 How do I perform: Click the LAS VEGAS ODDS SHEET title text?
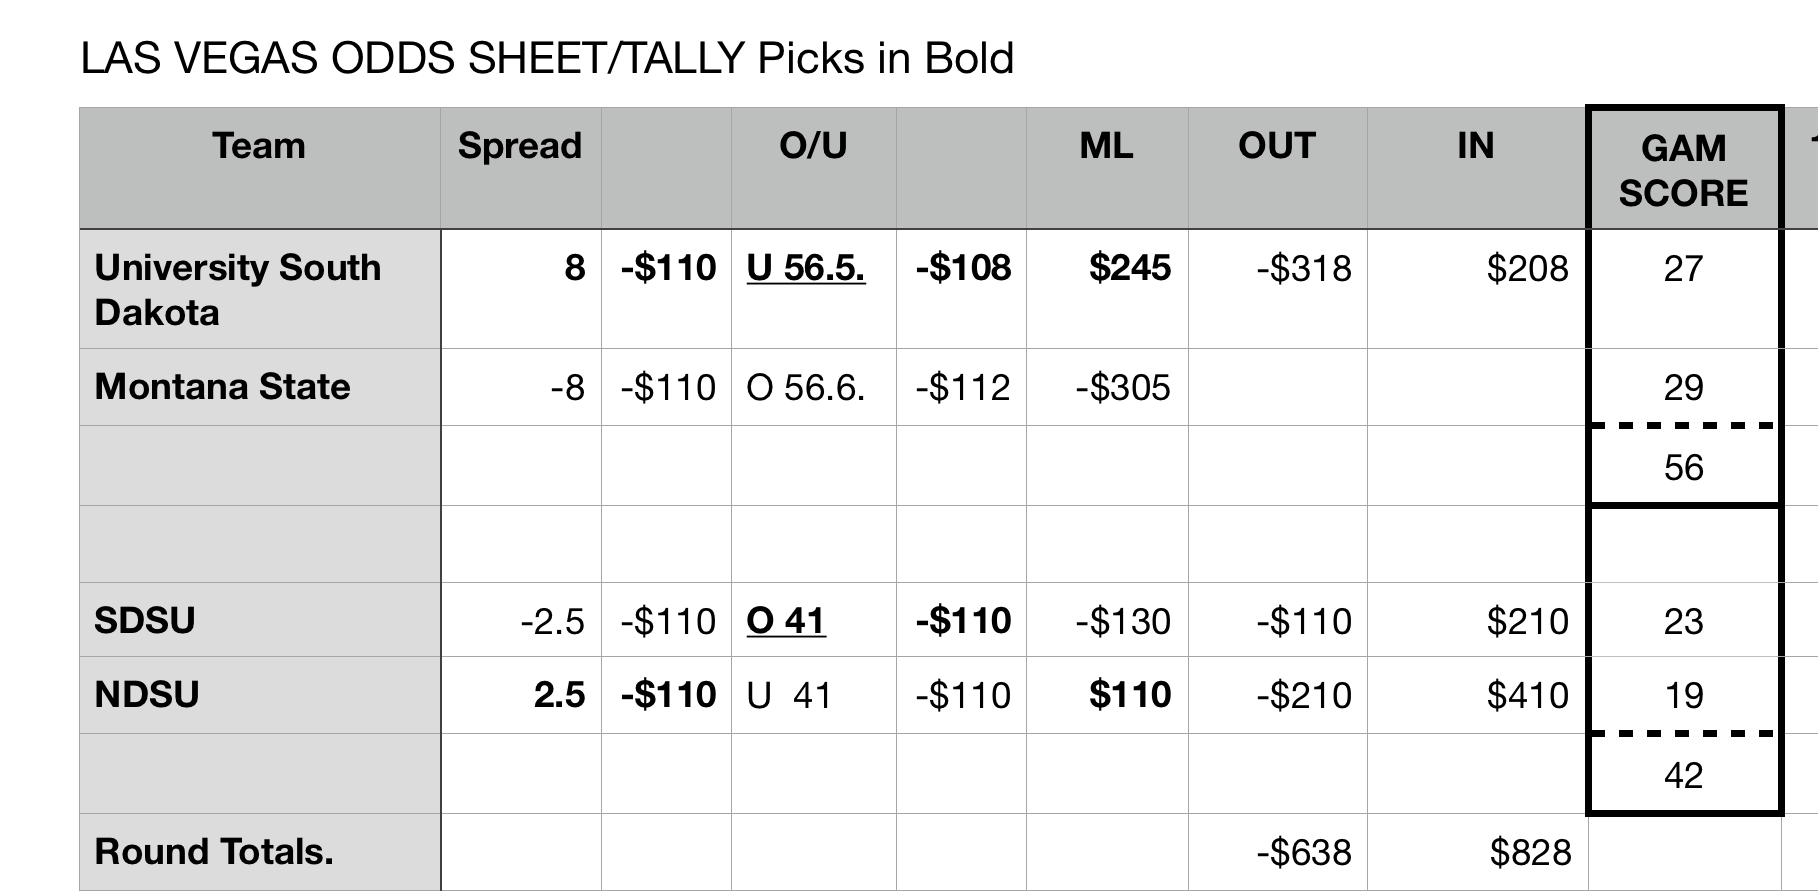pos(412,58)
